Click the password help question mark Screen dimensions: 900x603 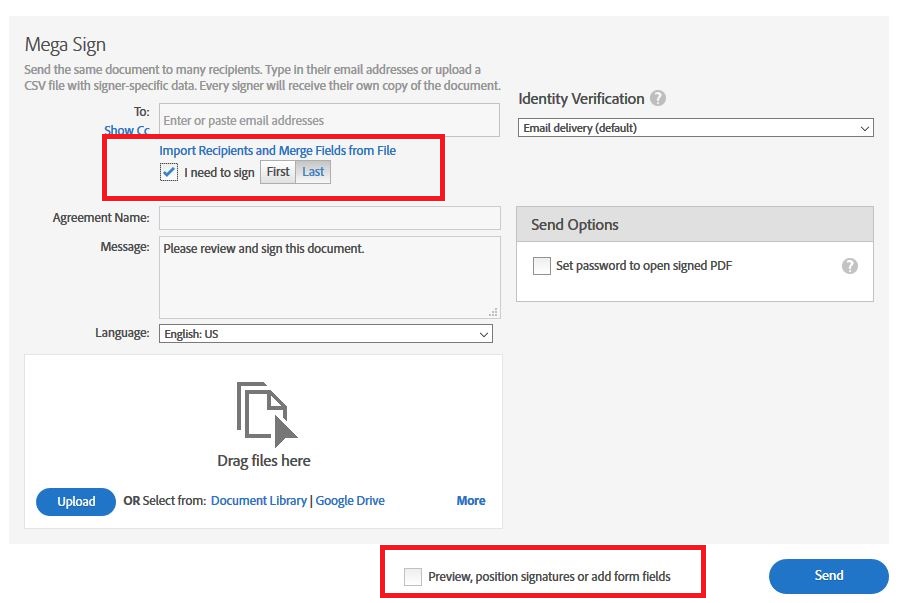pyautogui.click(x=848, y=266)
